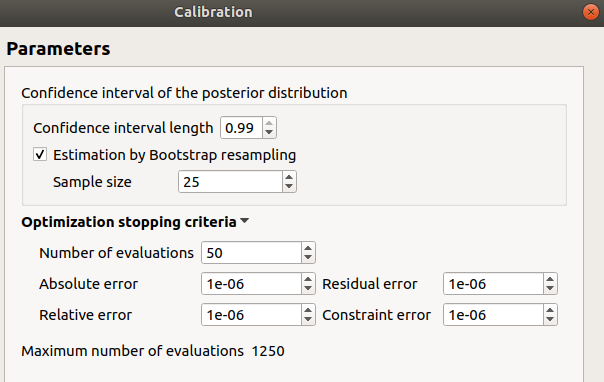Screen dimensions: 604x382
Task: Increase the Confidence interval length value
Action: coord(269,123)
